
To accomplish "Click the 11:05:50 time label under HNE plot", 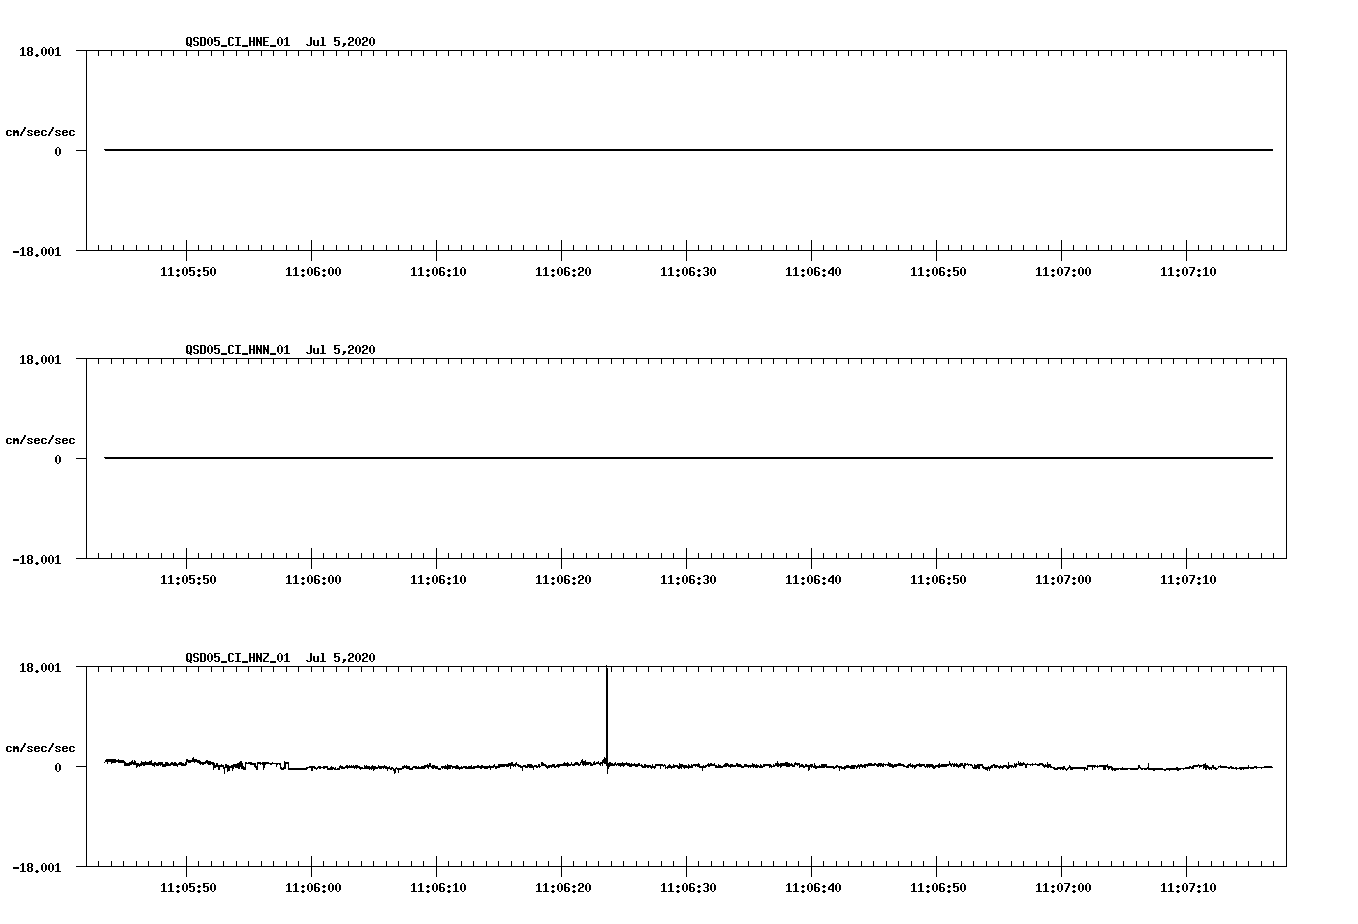I will click(x=187, y=272).
